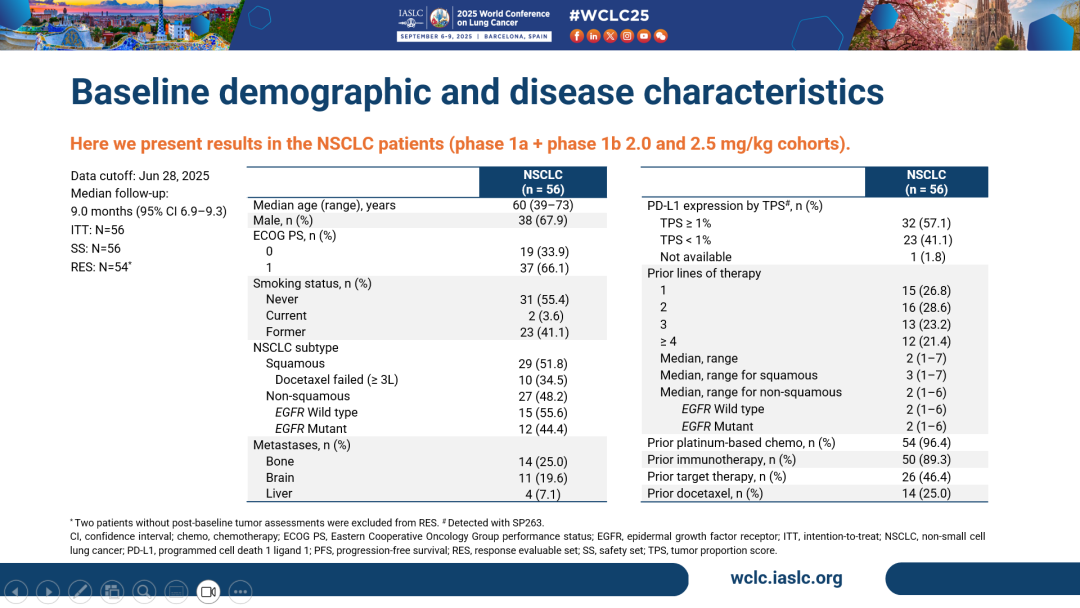Toggle the subtitles button
The image size is (1080, 608).
click(x=176, y=591)
